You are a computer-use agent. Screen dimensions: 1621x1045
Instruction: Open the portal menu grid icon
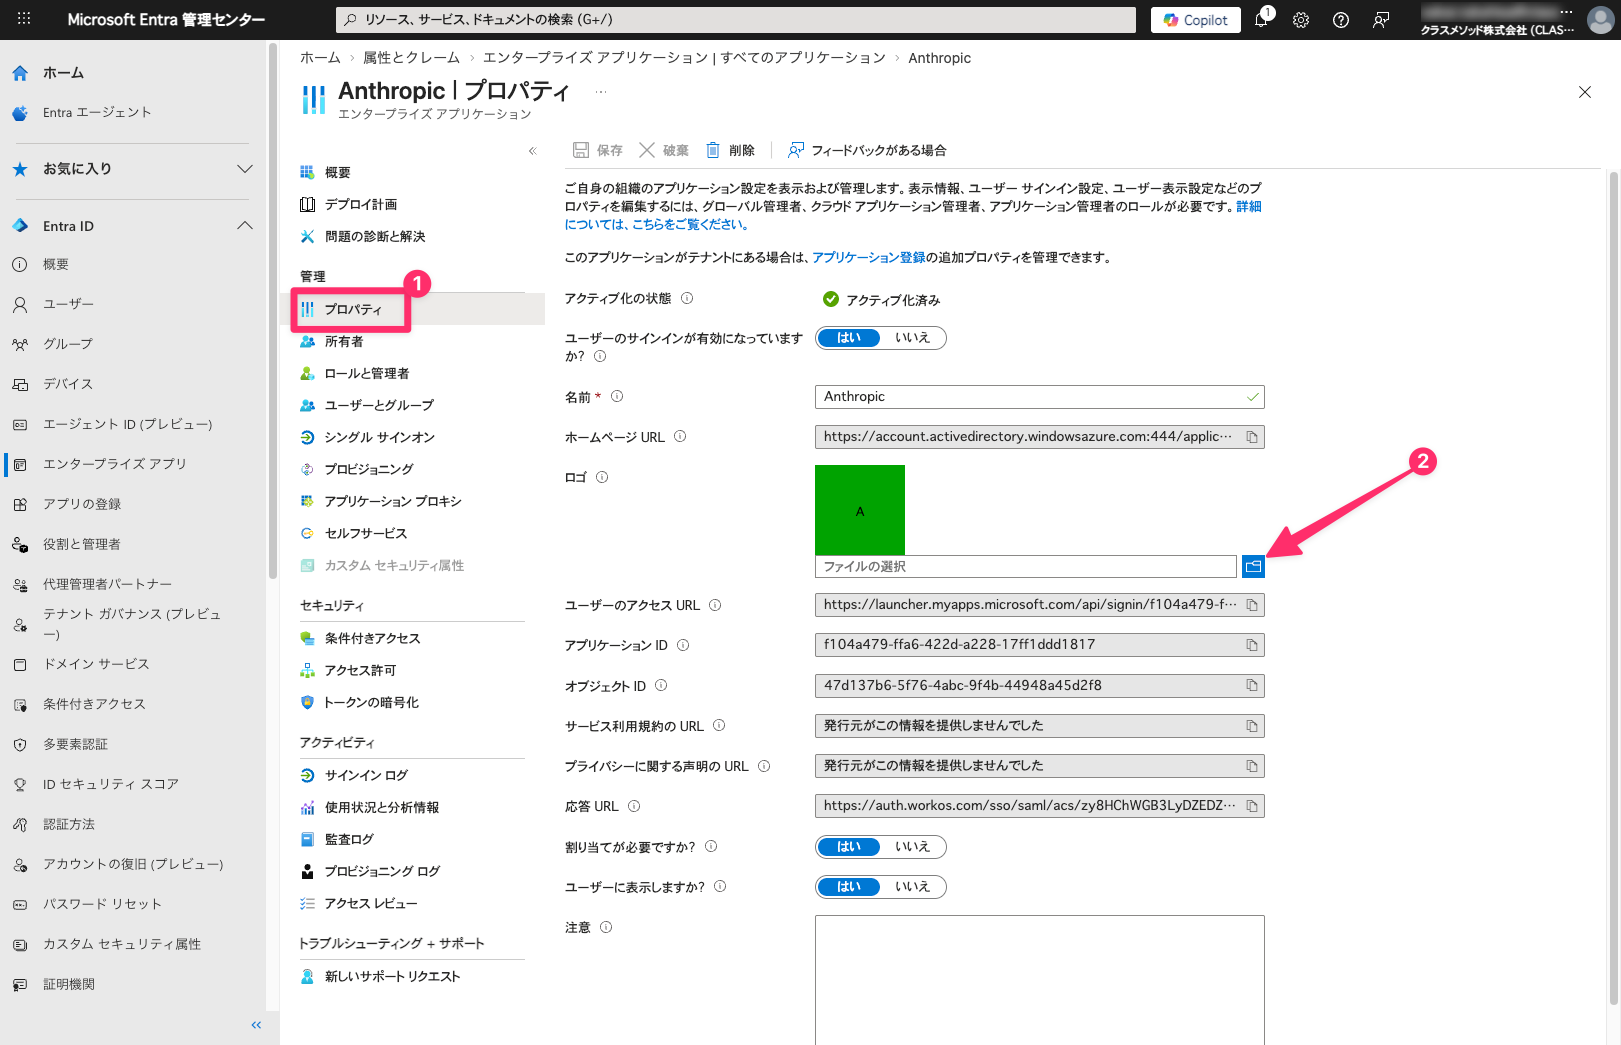click(24, 19)
